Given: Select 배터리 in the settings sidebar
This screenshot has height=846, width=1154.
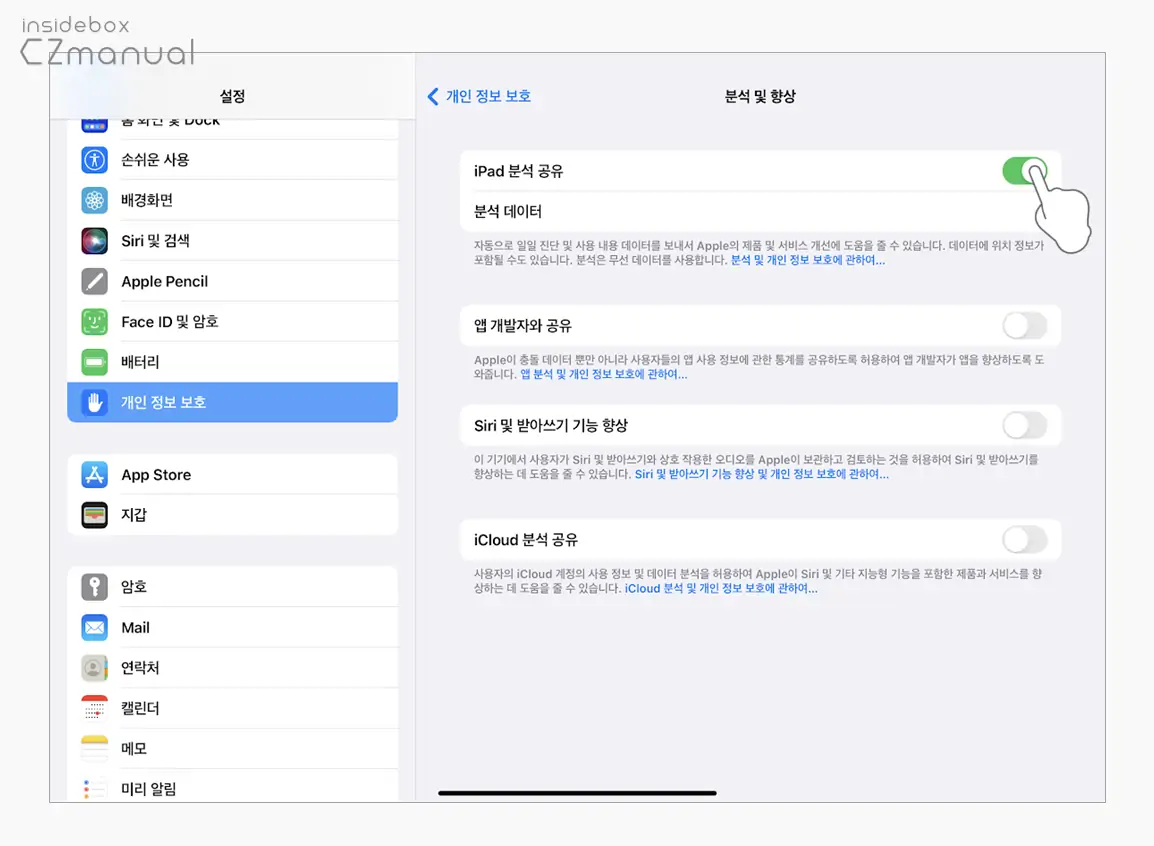Looking at the screenshot, I should coord(233,362).
